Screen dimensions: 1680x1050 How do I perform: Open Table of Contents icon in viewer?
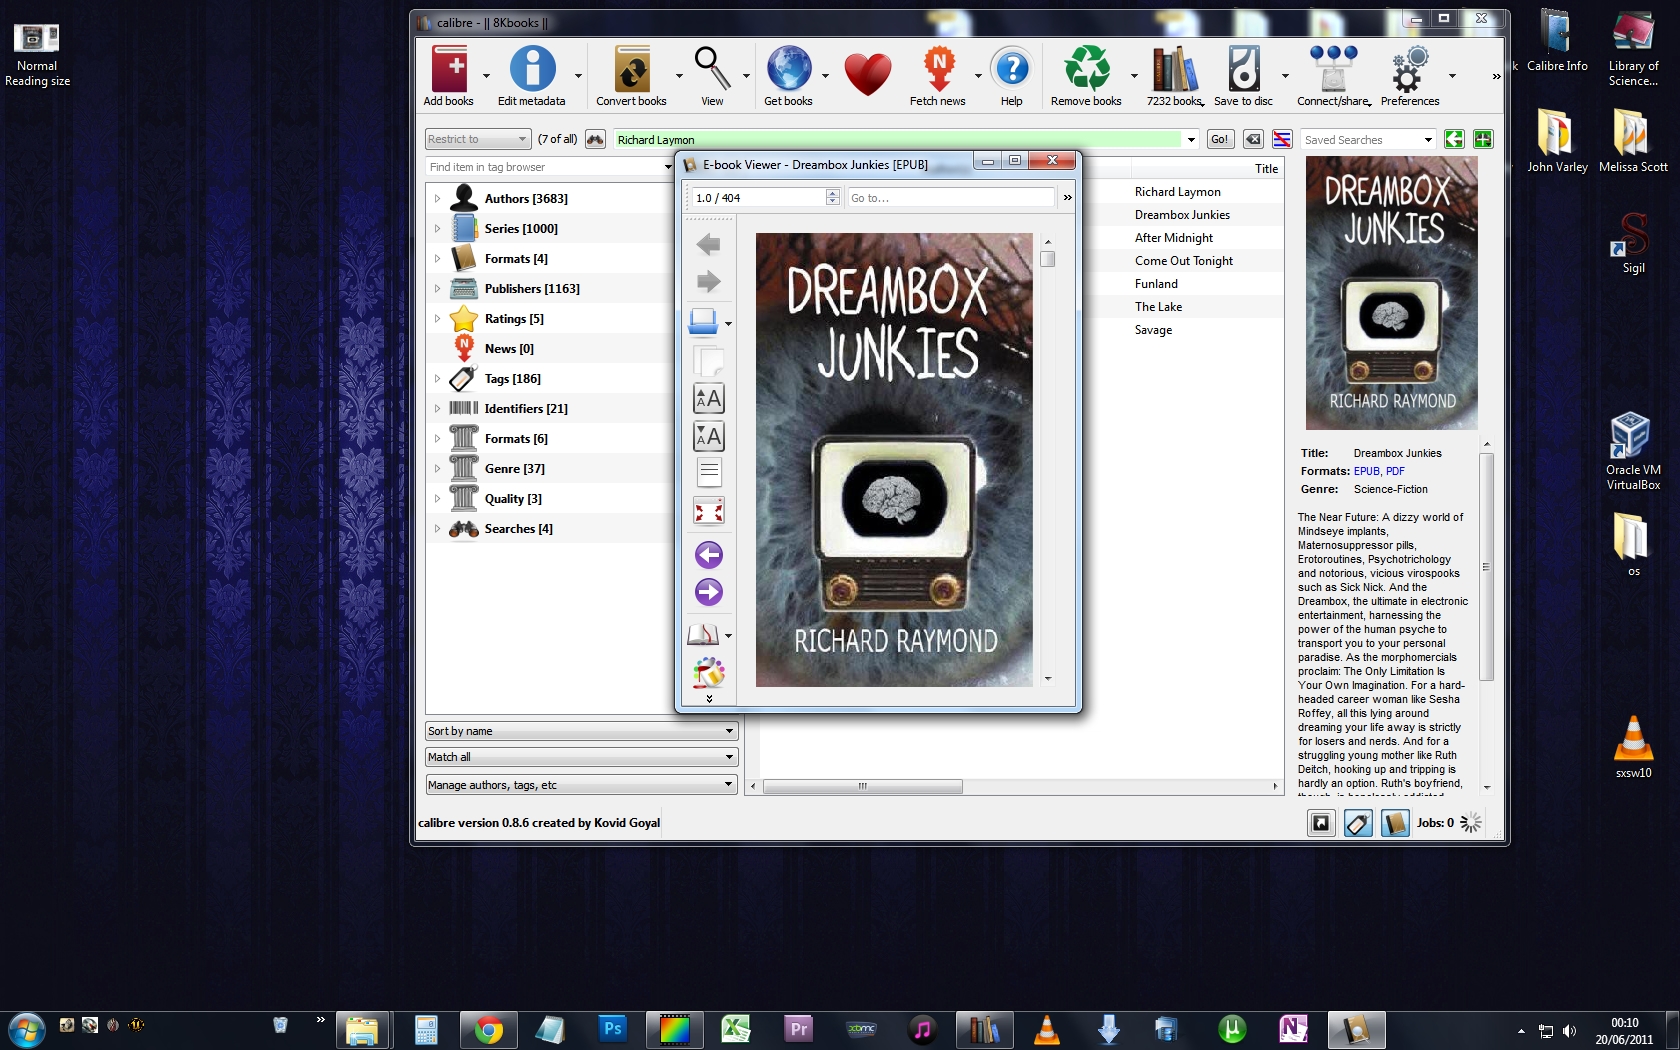click(x=703, y=634)
